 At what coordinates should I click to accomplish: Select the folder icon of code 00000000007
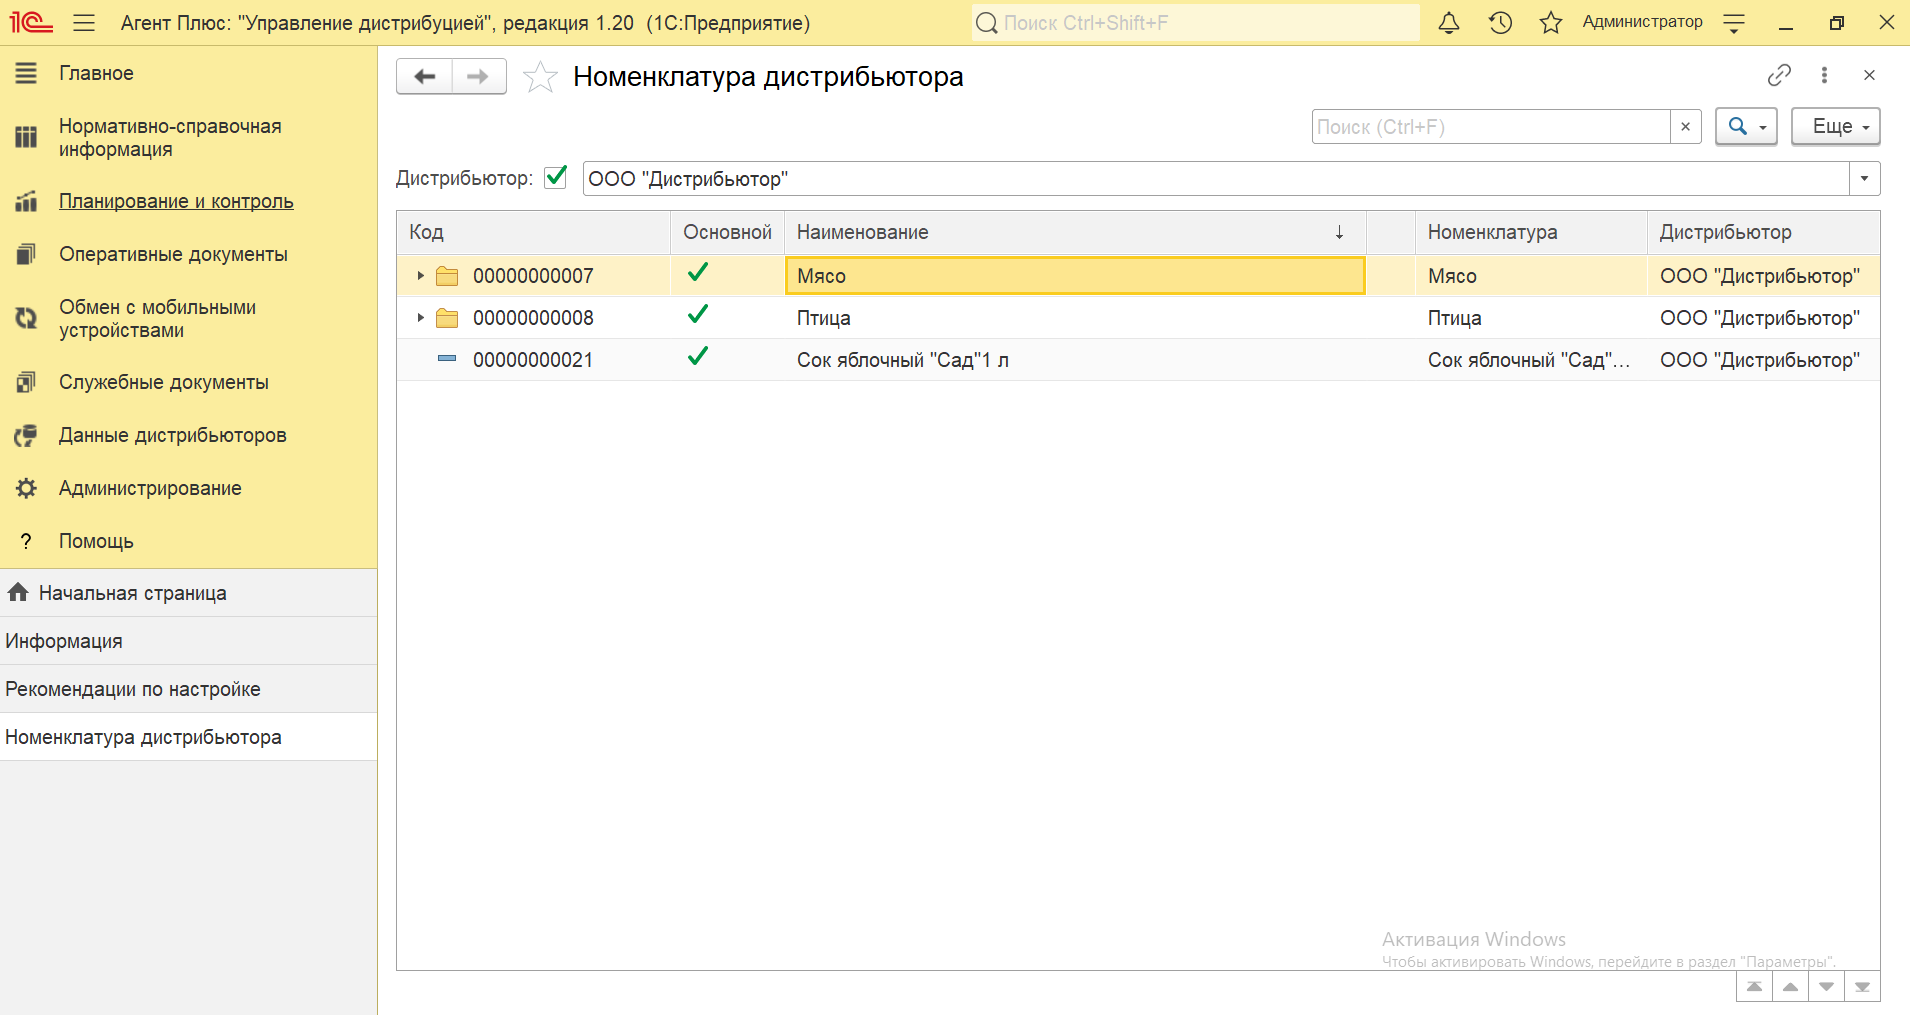pos(447,276)
